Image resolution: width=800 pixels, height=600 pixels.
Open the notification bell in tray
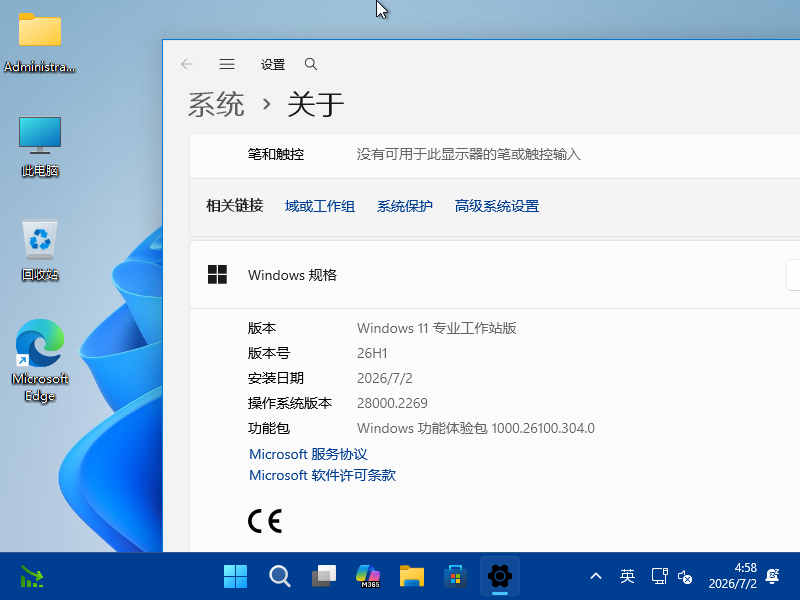point(772,576)
